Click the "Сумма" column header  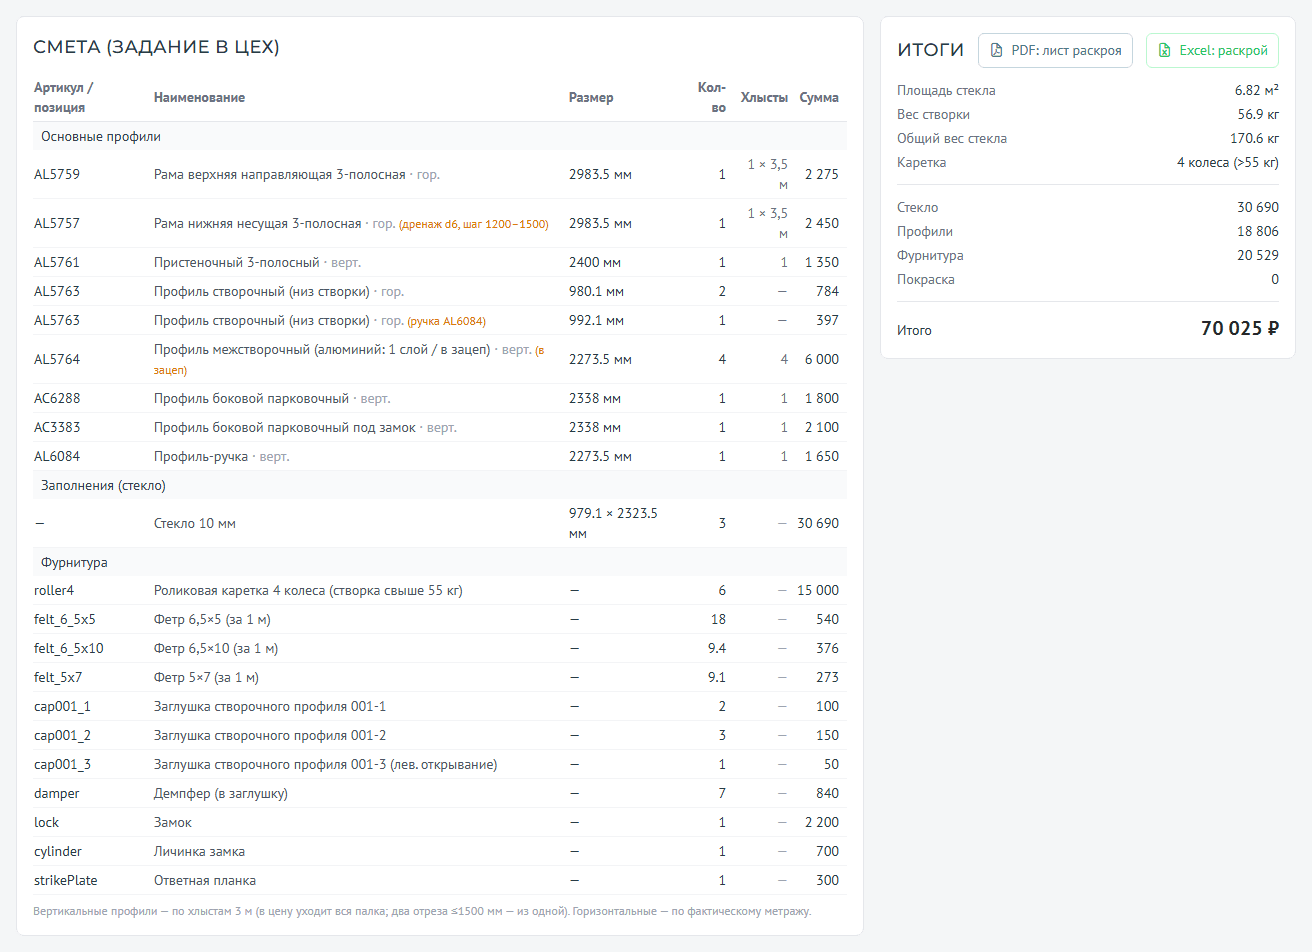click(819, 97)
